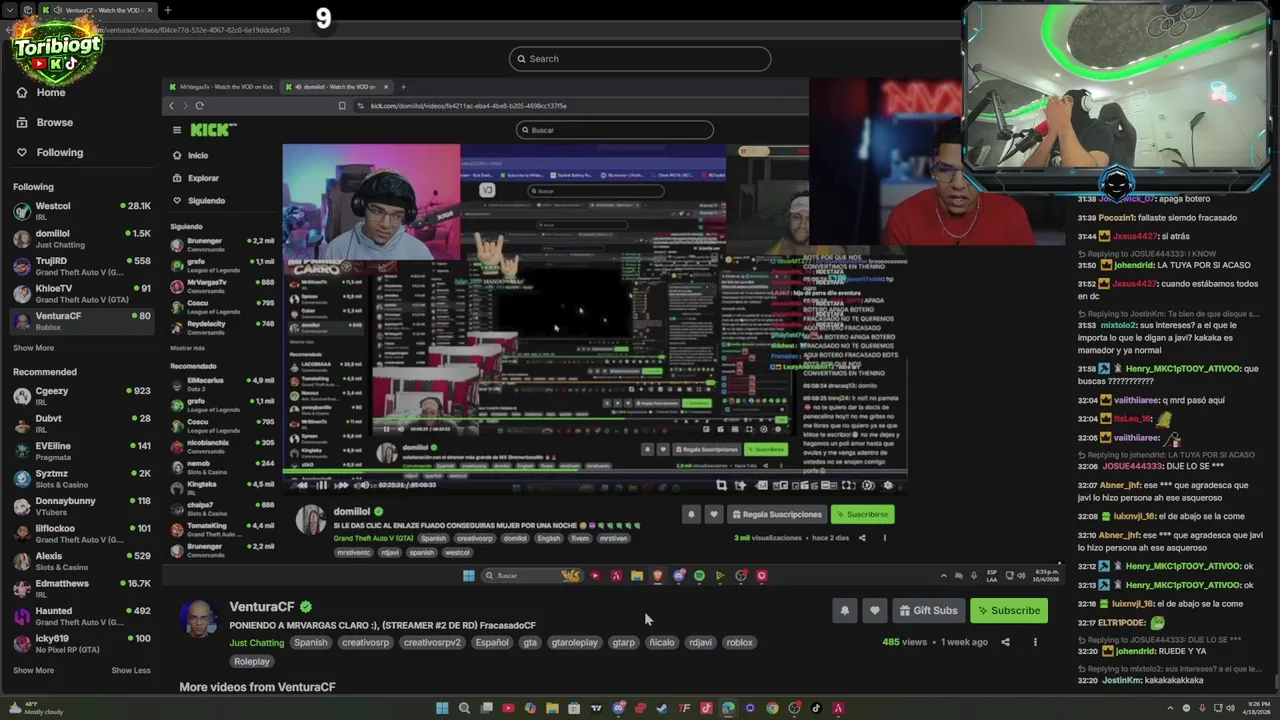The width and height of the screenshot is (1280, 720).
Task: Select the Español tag
Action: coord(492,643)
